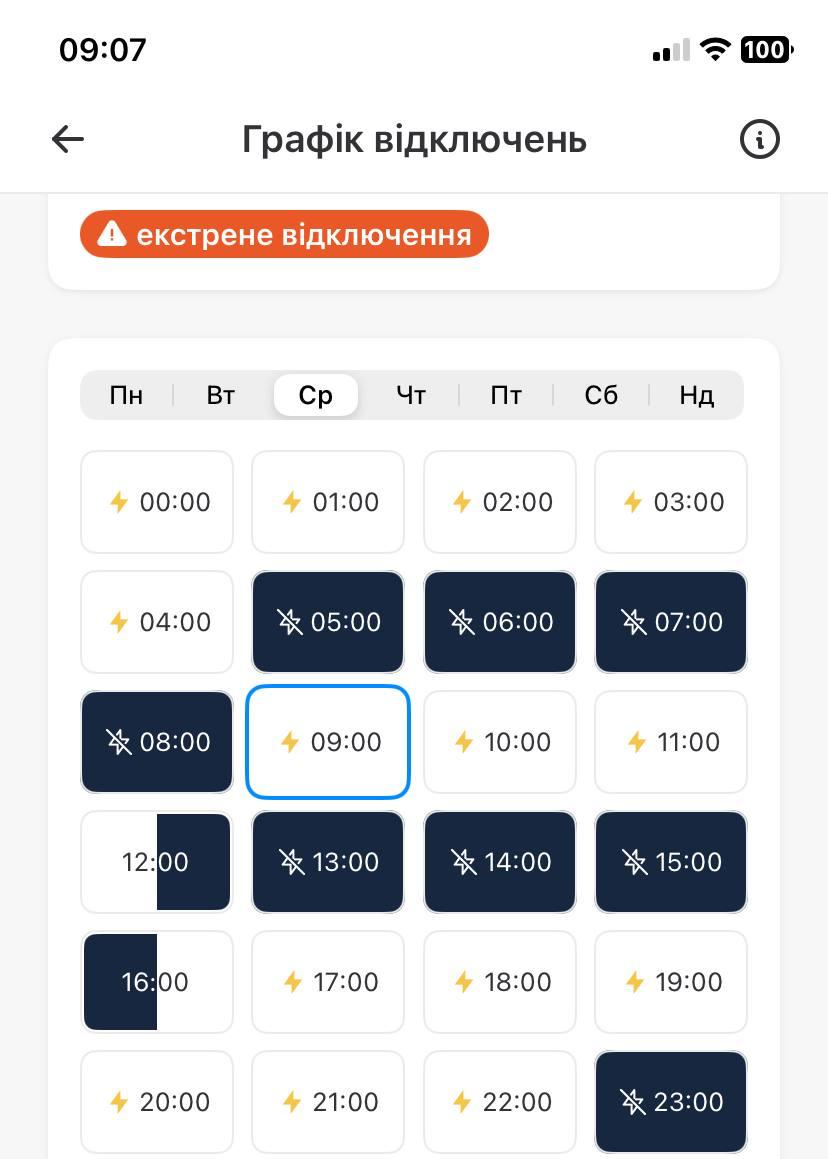Tap the lightning icon on 17:00 slot
Image resolution: width=828 pixels, height=1159 pixels.
pos(292,982)
